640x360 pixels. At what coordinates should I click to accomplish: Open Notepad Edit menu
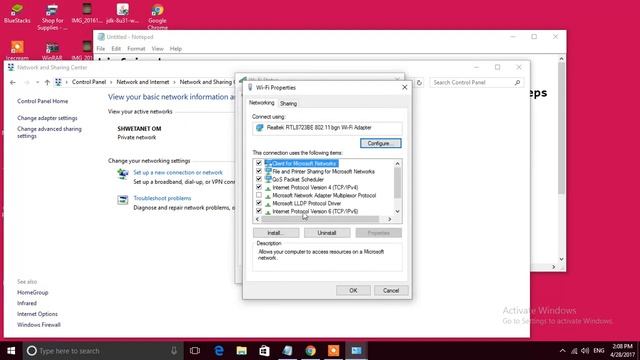[x=116, y=49]
